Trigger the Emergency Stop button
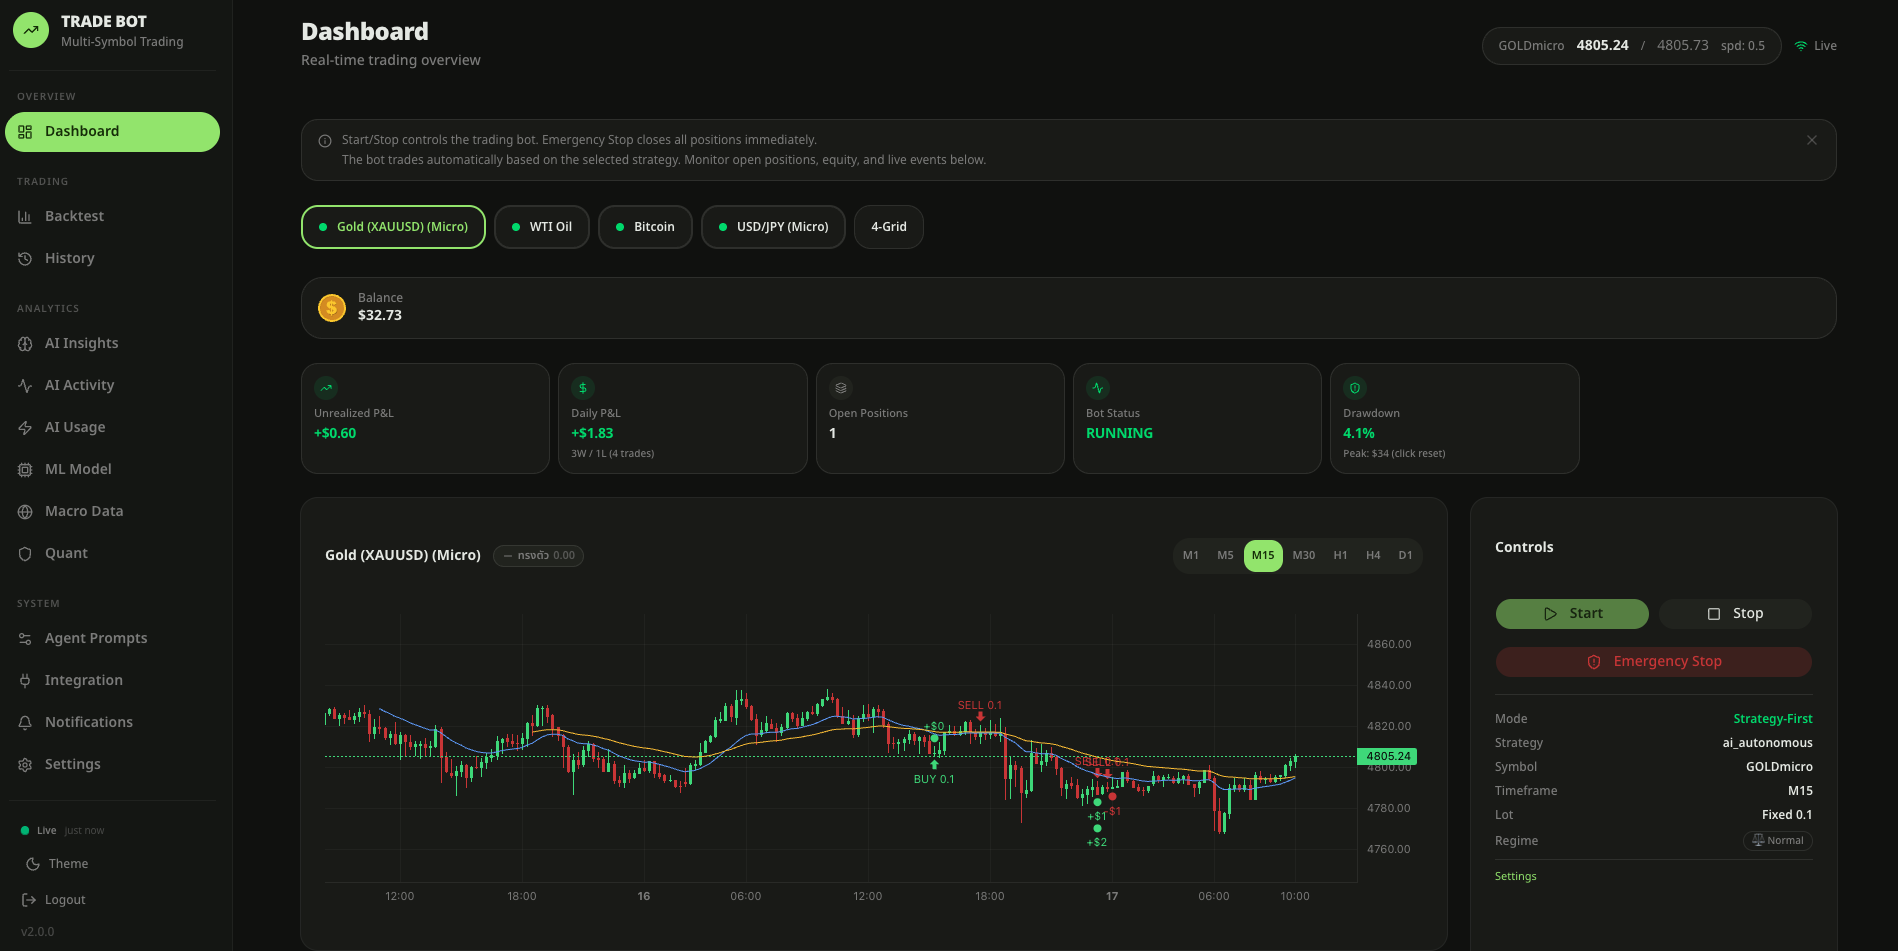 [1654, 662]
